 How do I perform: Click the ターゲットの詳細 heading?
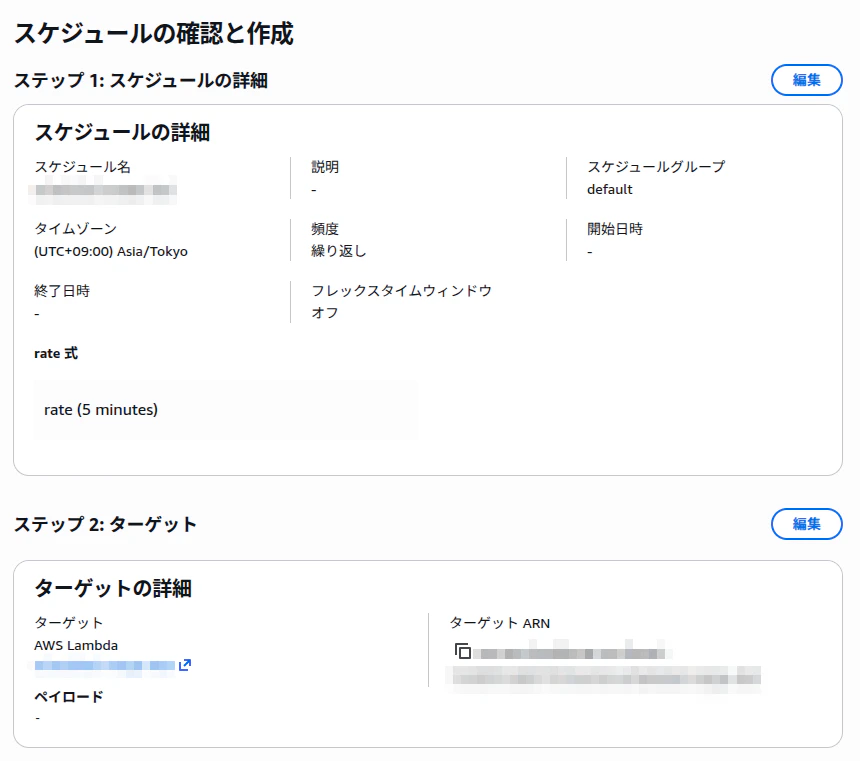click(113, 588)
